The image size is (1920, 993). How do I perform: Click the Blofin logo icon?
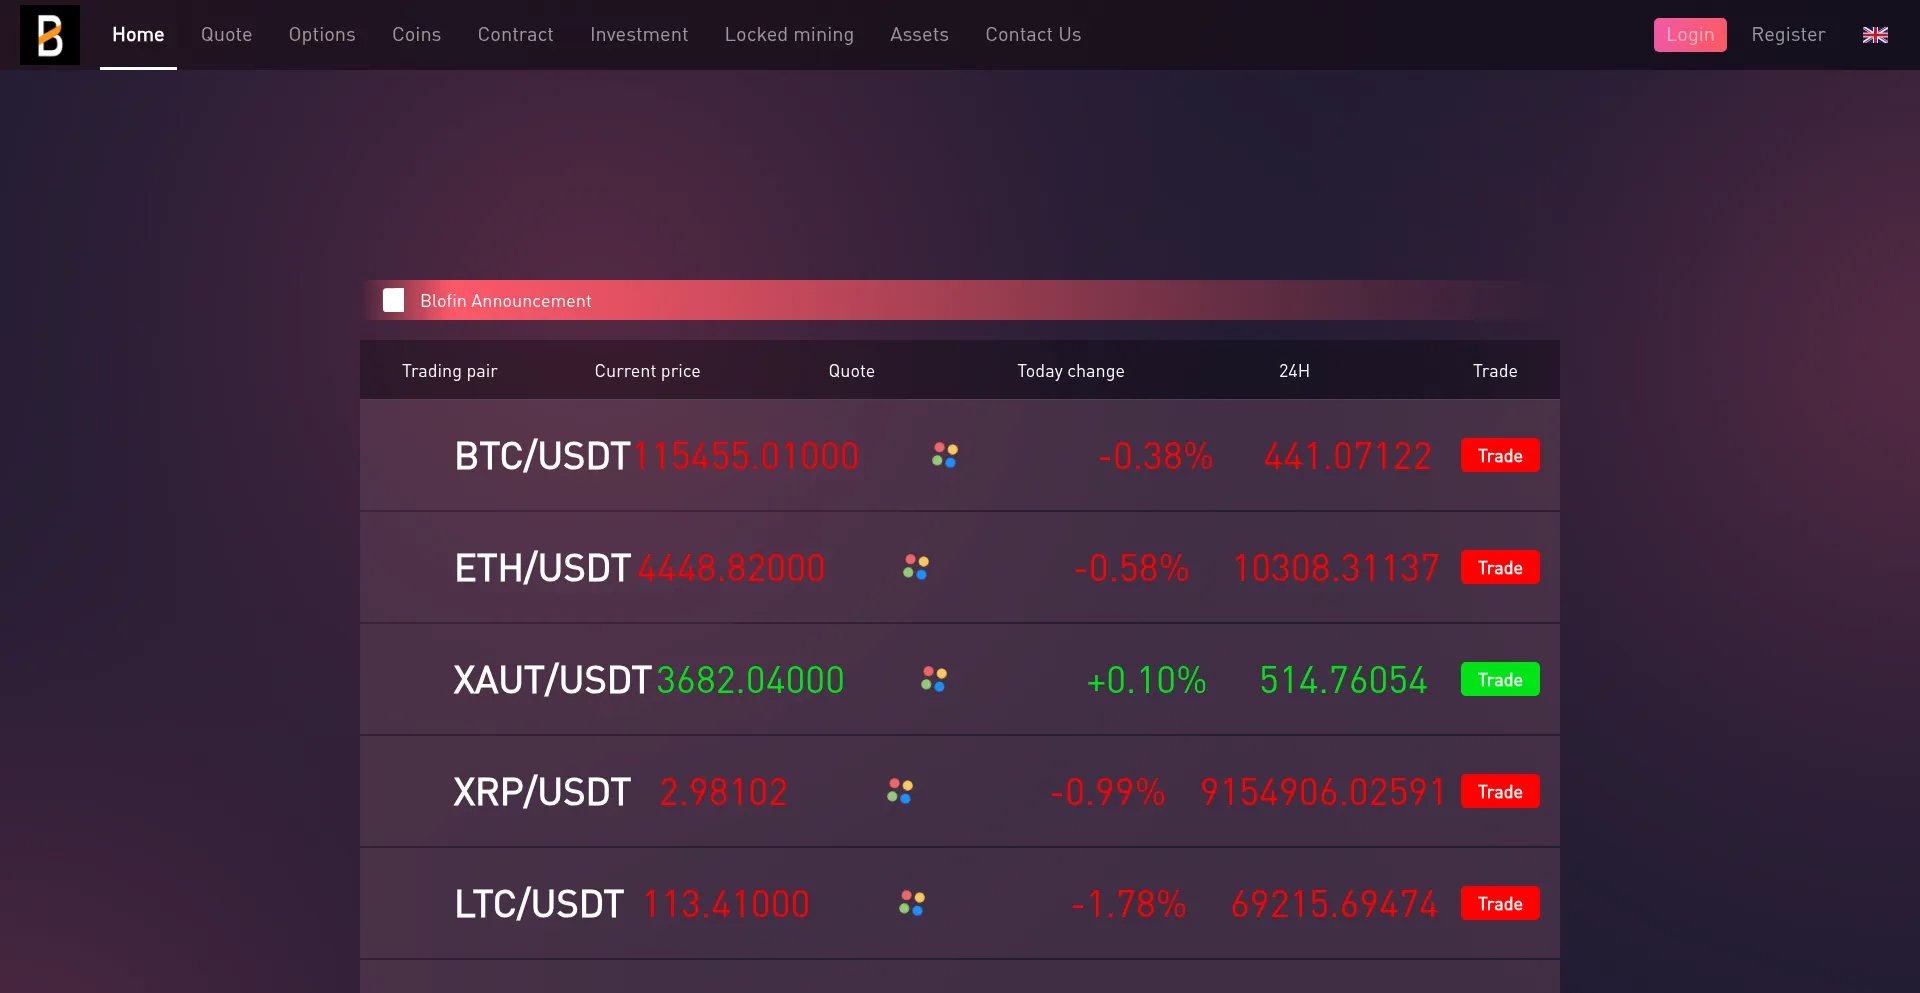point(50,35)
